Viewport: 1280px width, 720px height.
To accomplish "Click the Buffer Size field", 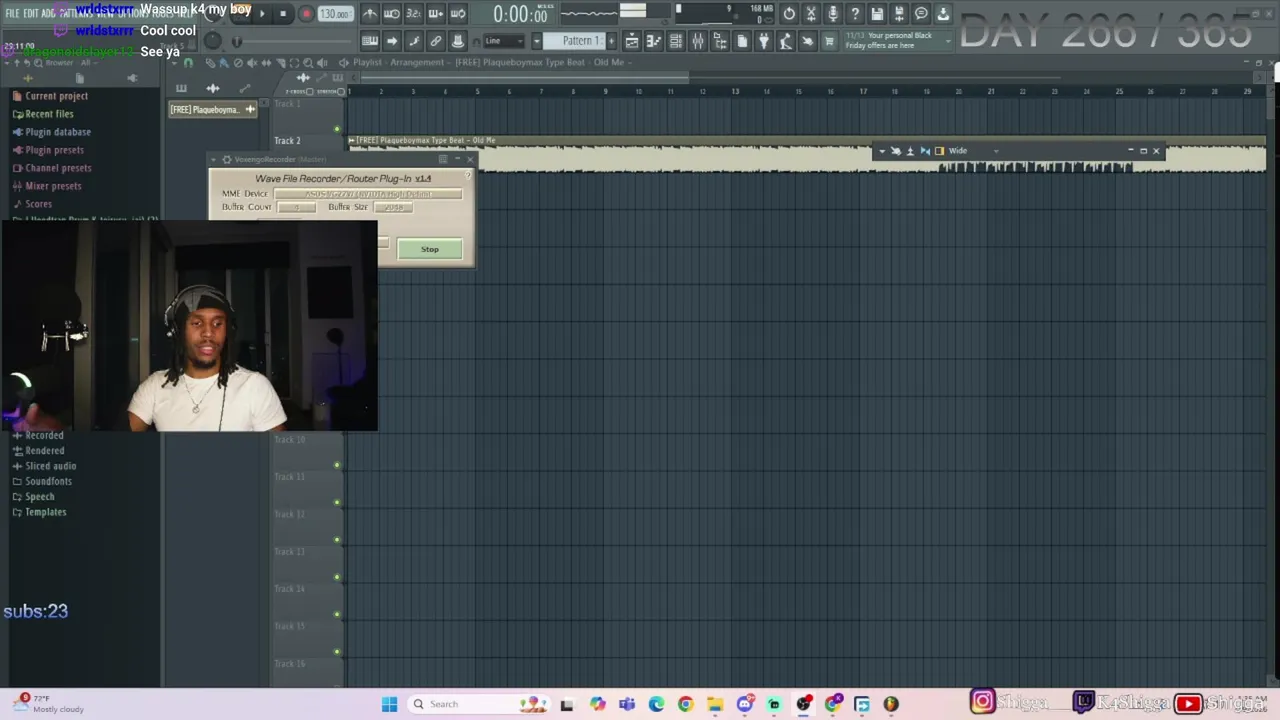I will (394, 207).
